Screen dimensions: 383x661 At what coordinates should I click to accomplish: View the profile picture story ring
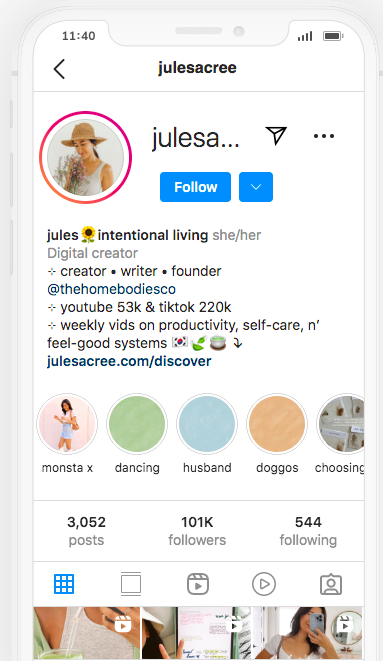pyautogui.click(x=86, y=157)
